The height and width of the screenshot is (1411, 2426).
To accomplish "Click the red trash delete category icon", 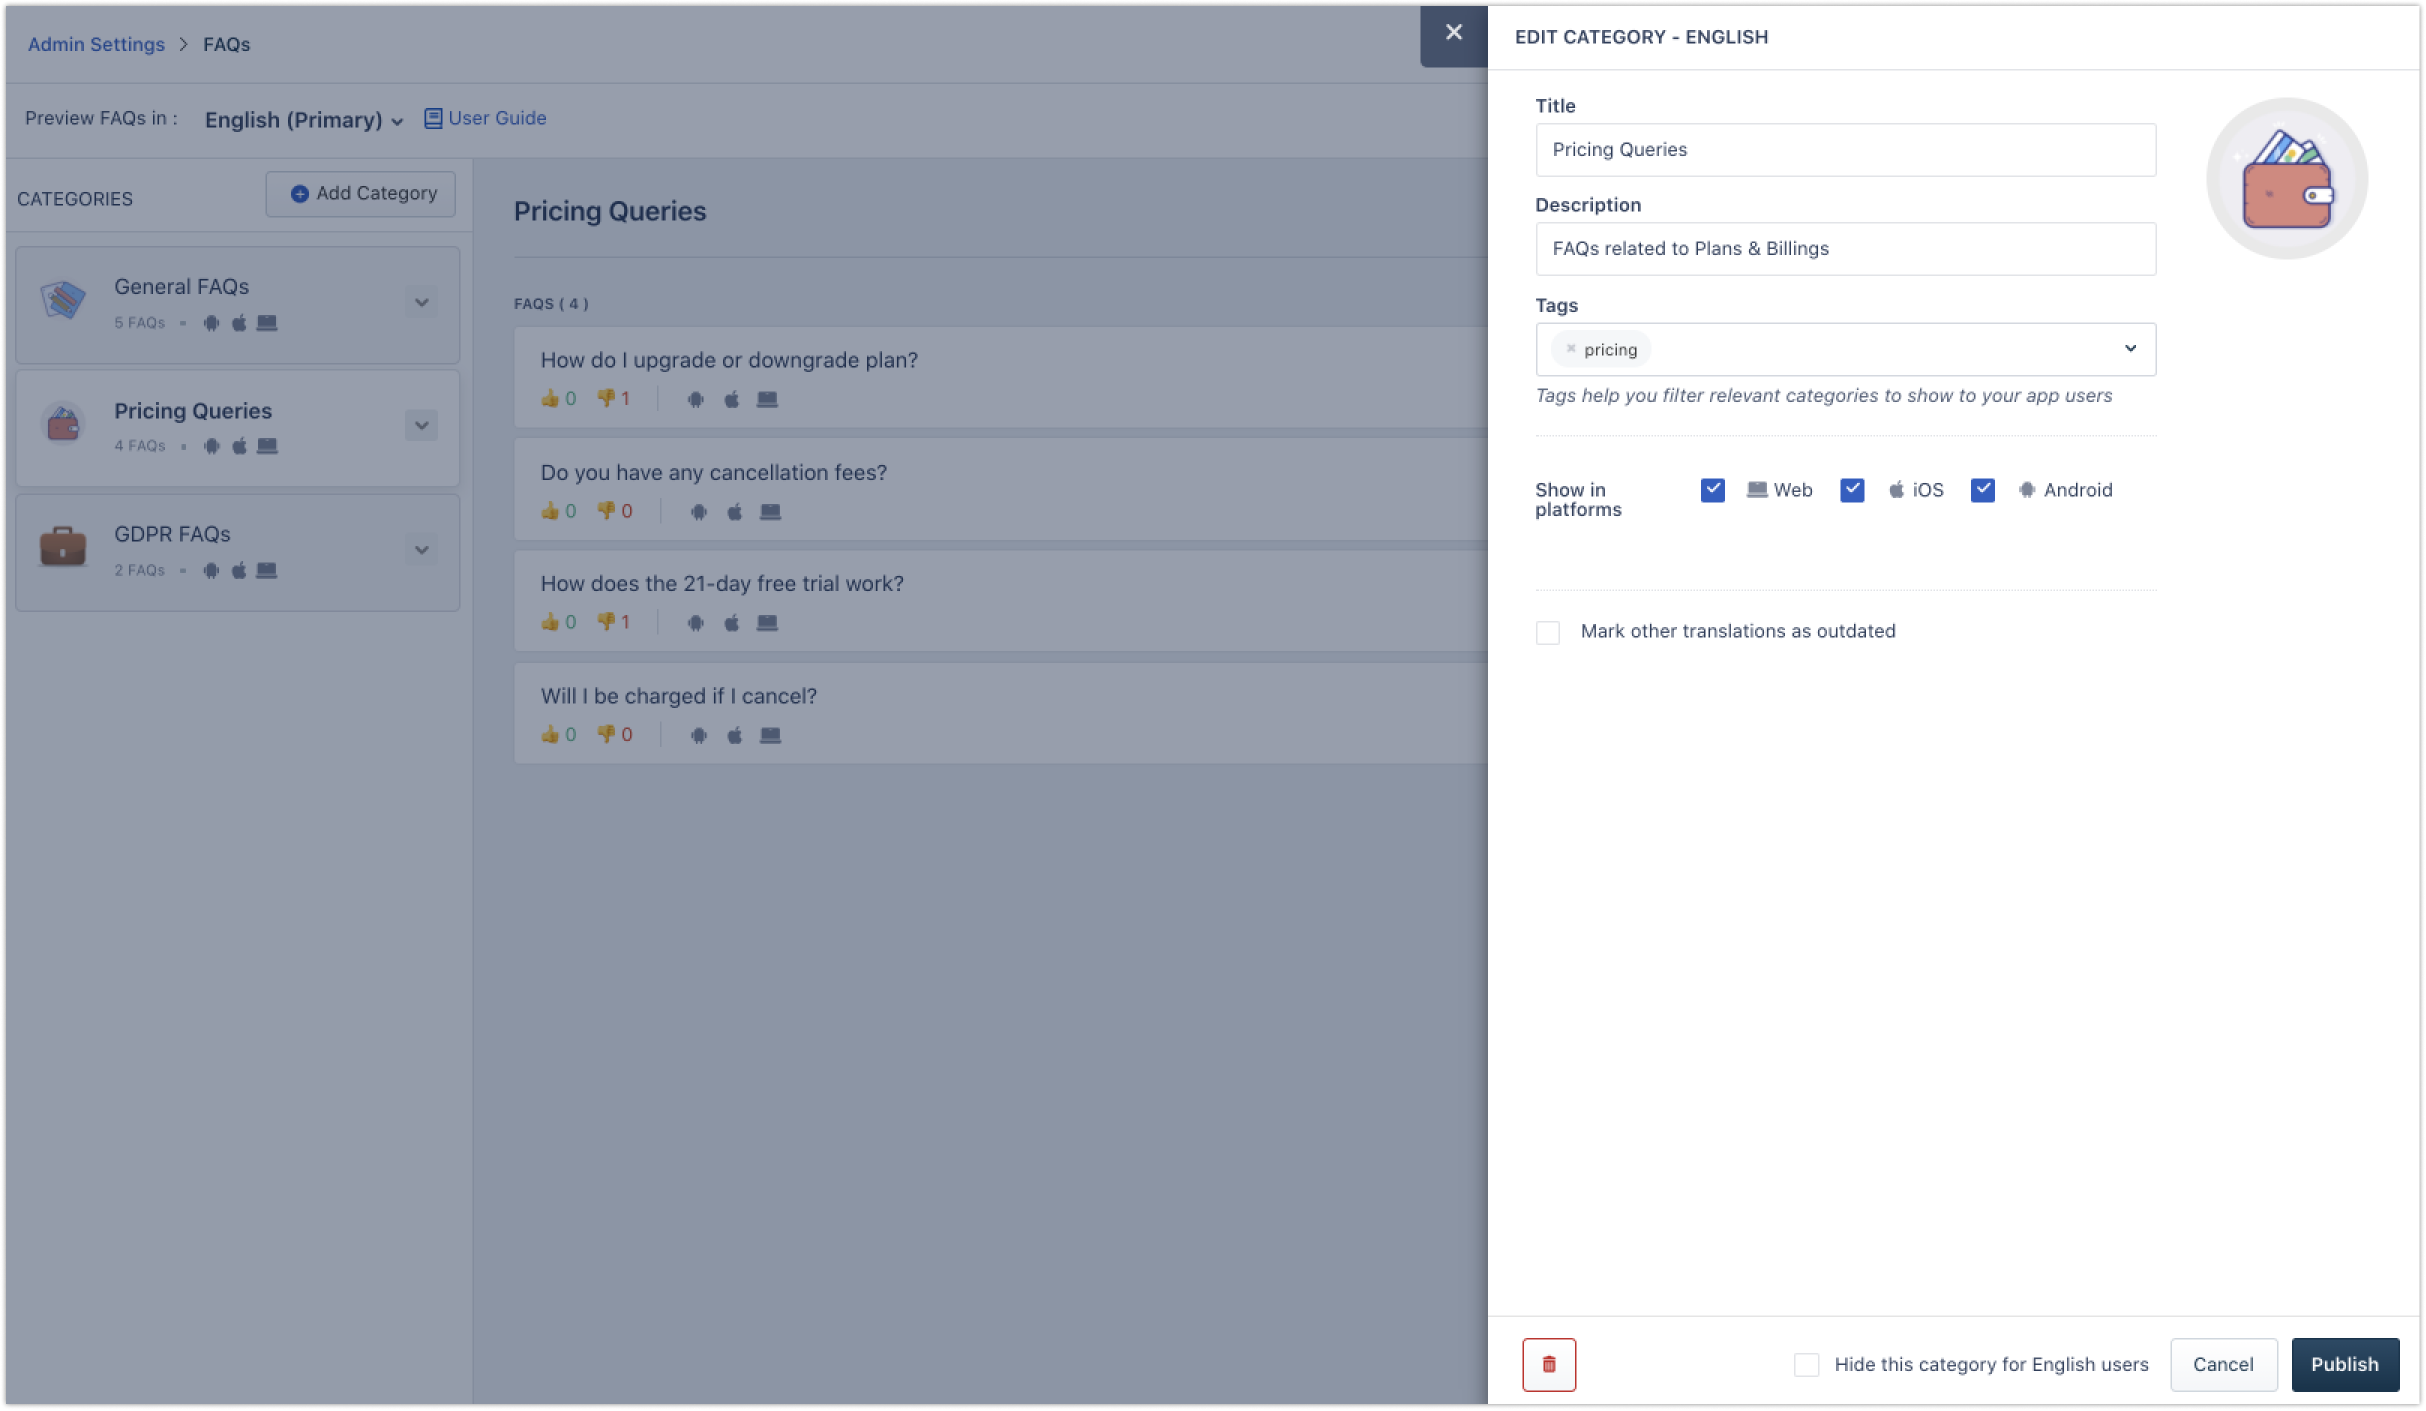I will (x=1548, y=1364).
